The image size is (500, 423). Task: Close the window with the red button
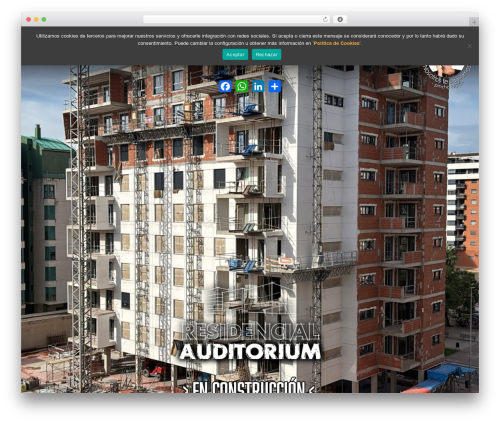pos(29,19)
